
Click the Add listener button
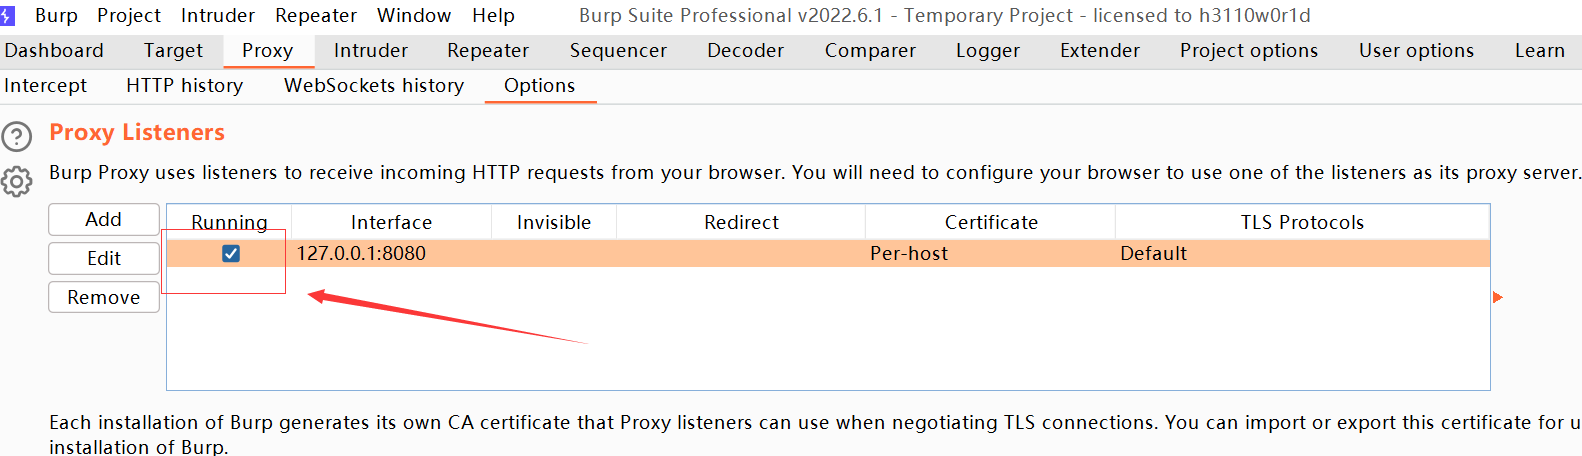tap(104, 219)
